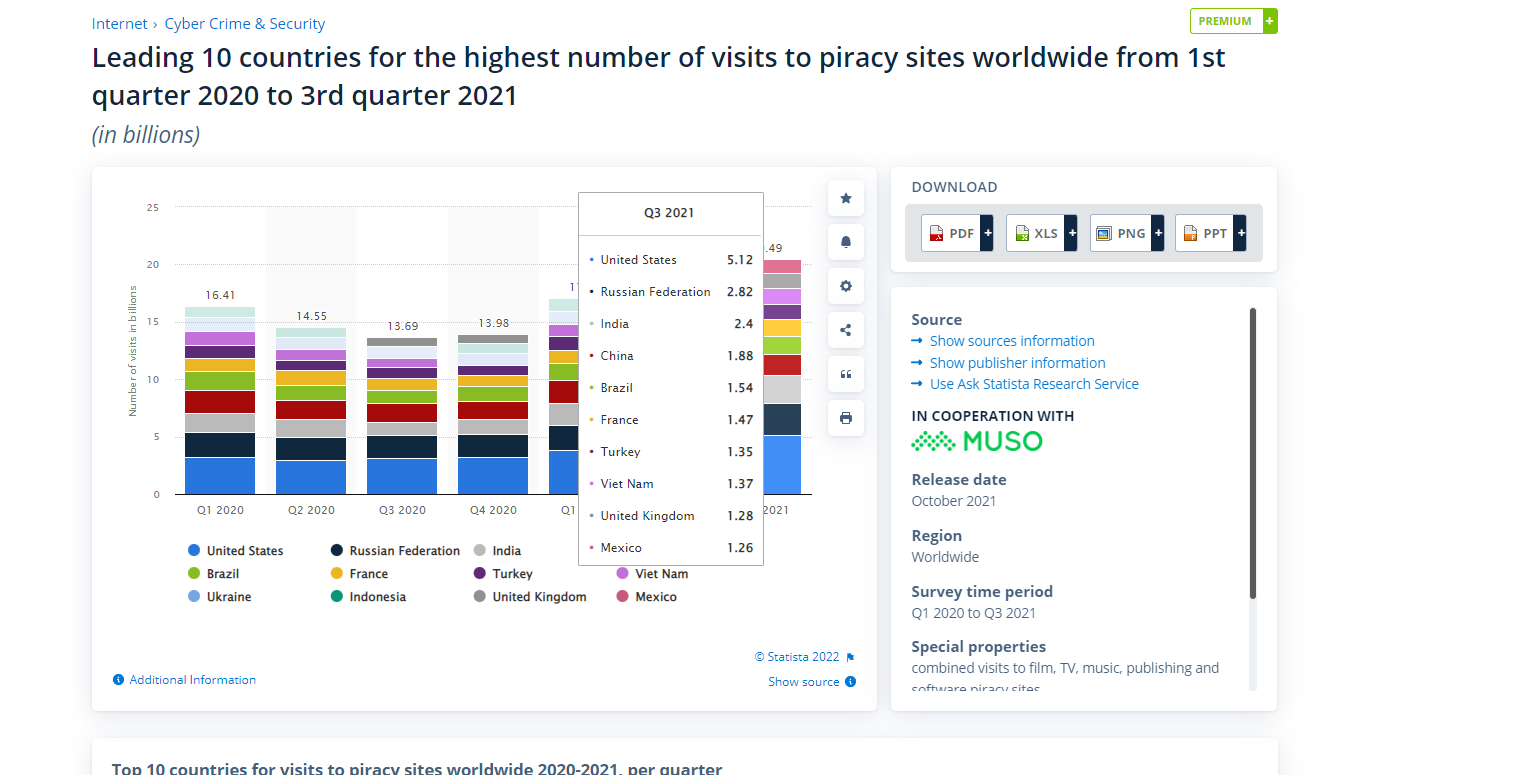Image resolution: width=1519 pixels, height=775 pixels.
Task: Click the MUSO logo
Action: click(x=977, y=441)
